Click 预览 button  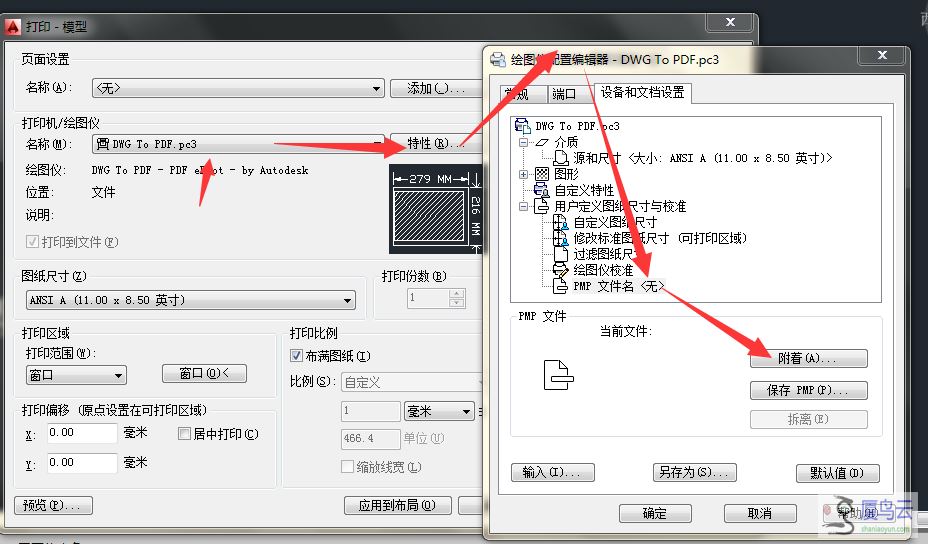53,506
